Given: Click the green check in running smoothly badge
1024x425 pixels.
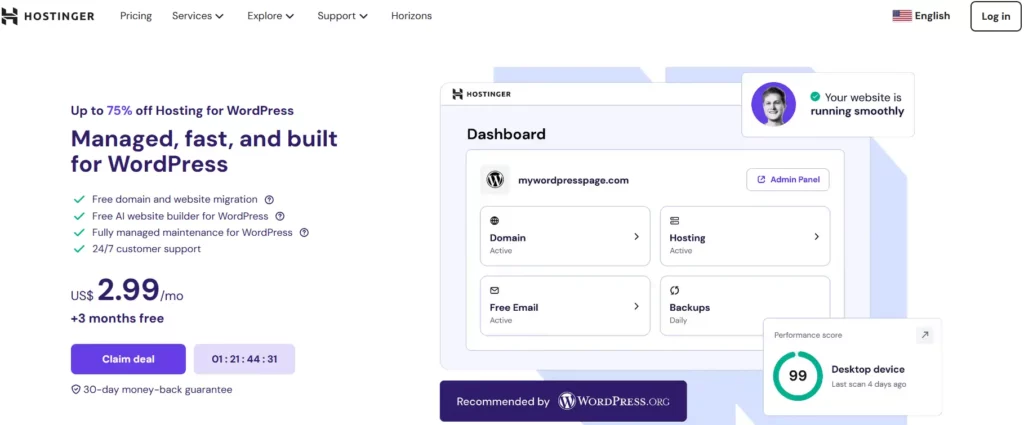Looking at the screenshot, I should (x=815, y=97).
